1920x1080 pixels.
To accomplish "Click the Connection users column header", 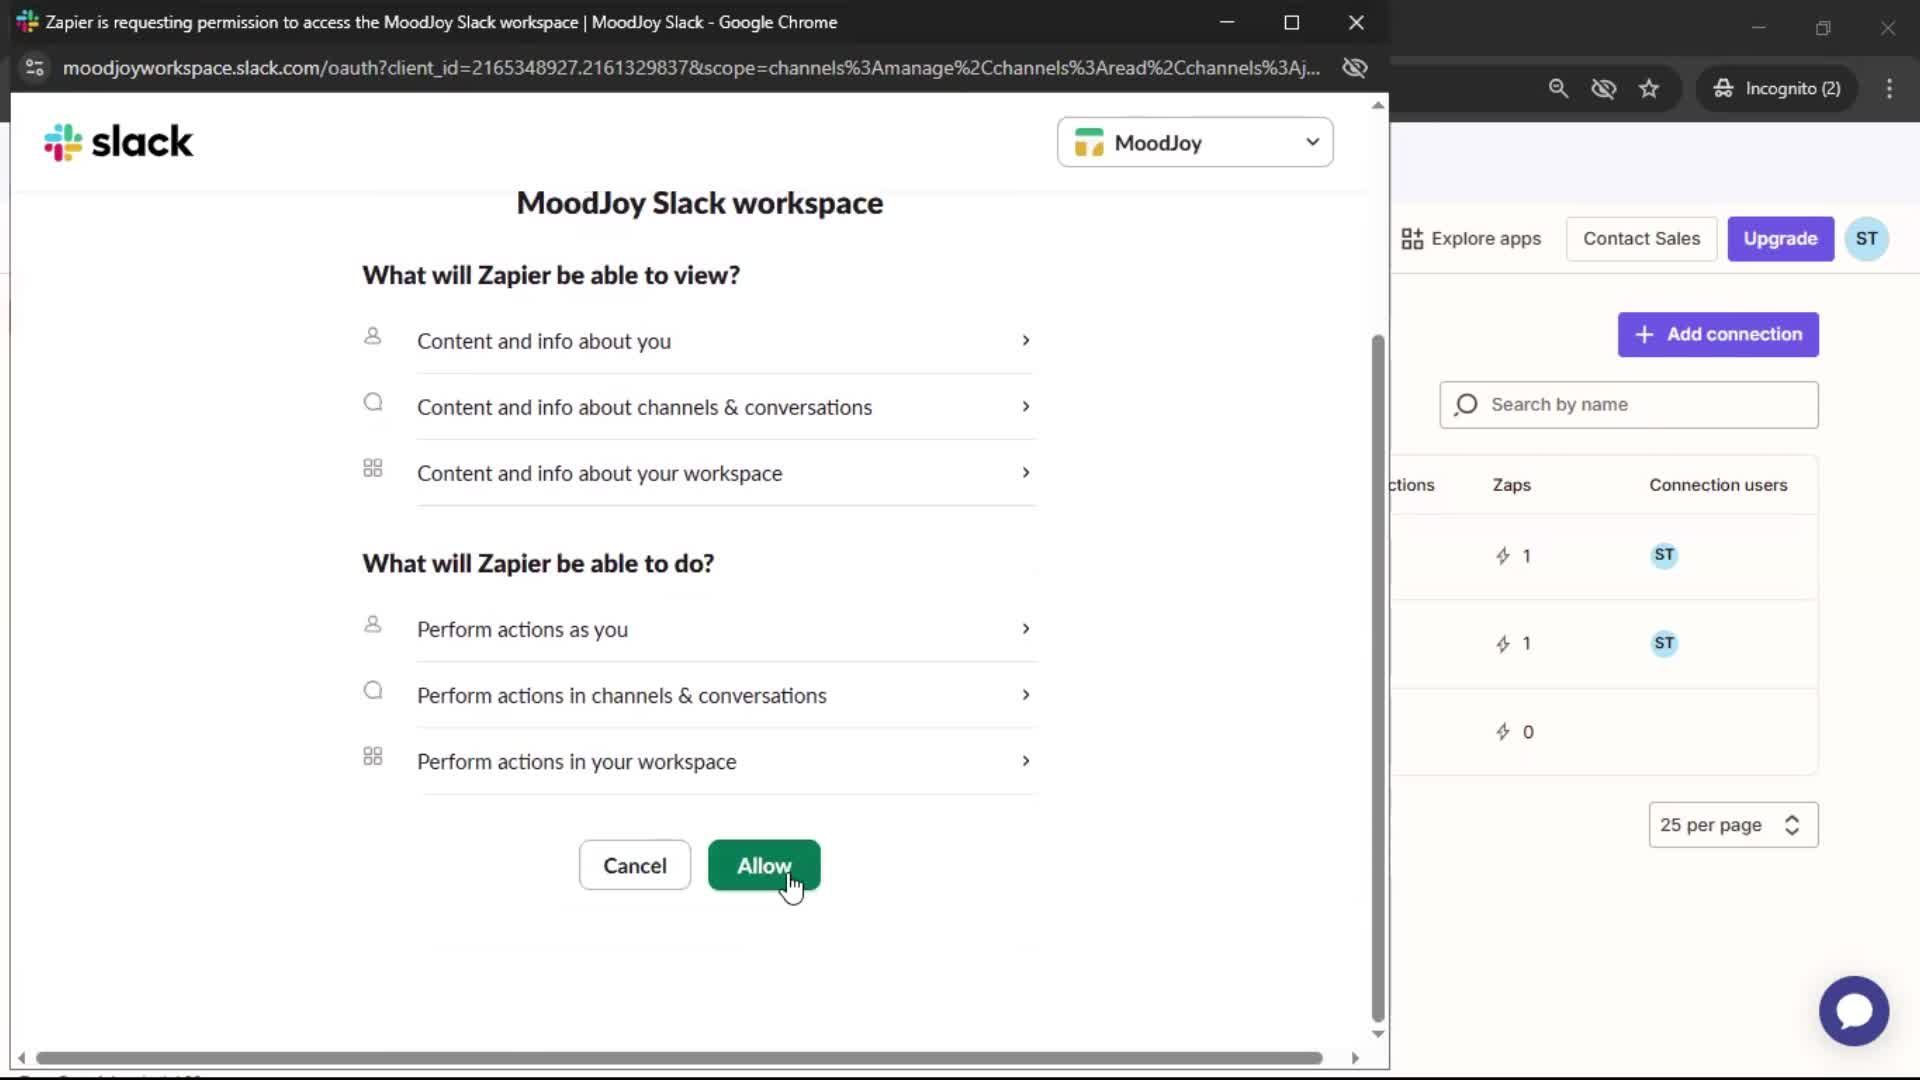I will [x=1718, y=485].
